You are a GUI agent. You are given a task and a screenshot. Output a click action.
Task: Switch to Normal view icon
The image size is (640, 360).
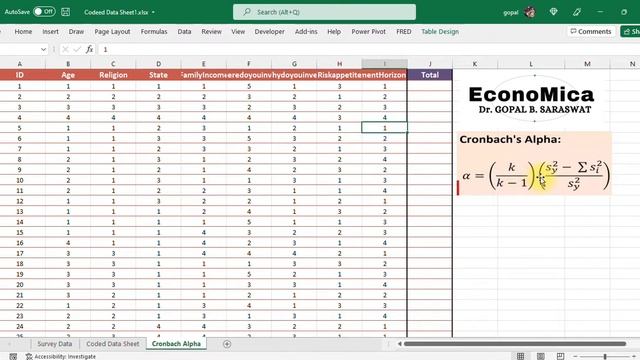click(520, 356)
